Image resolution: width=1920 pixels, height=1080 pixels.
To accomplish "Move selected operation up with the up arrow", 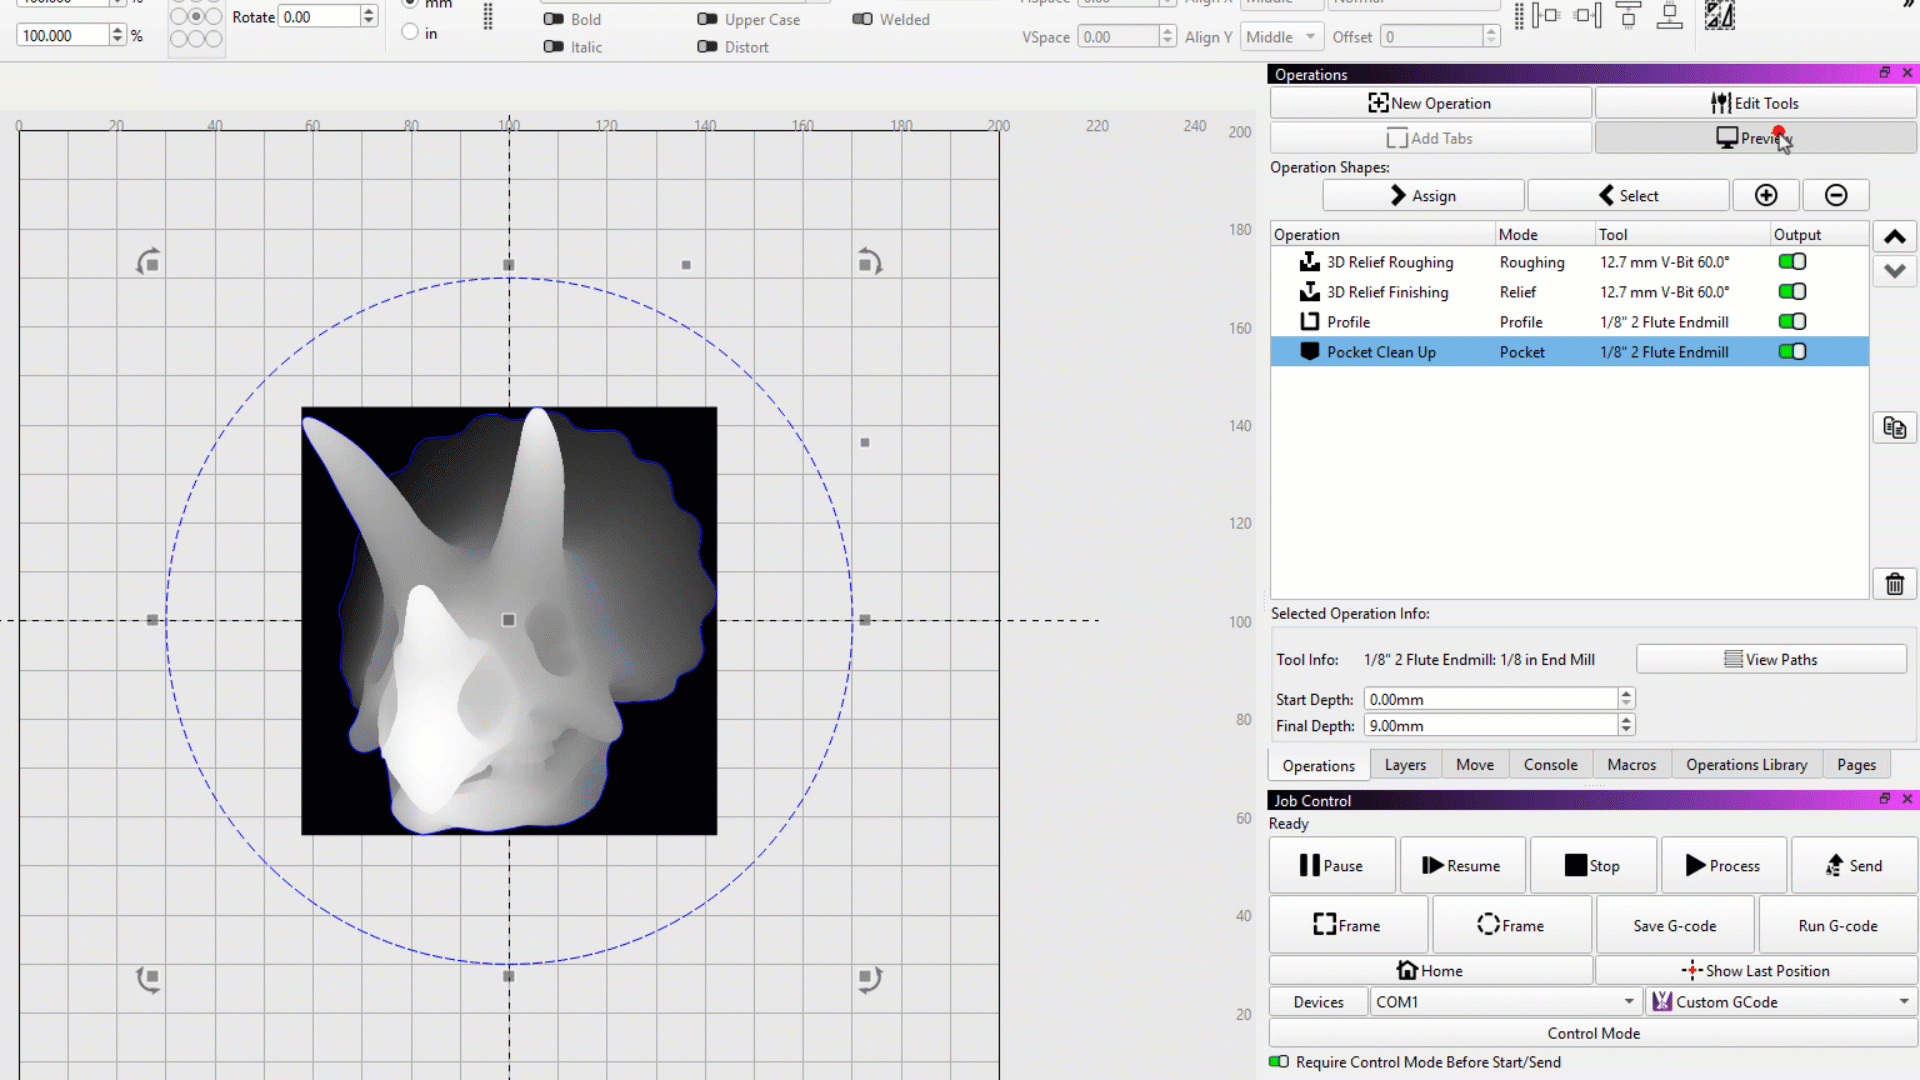I will [1894, 237].
